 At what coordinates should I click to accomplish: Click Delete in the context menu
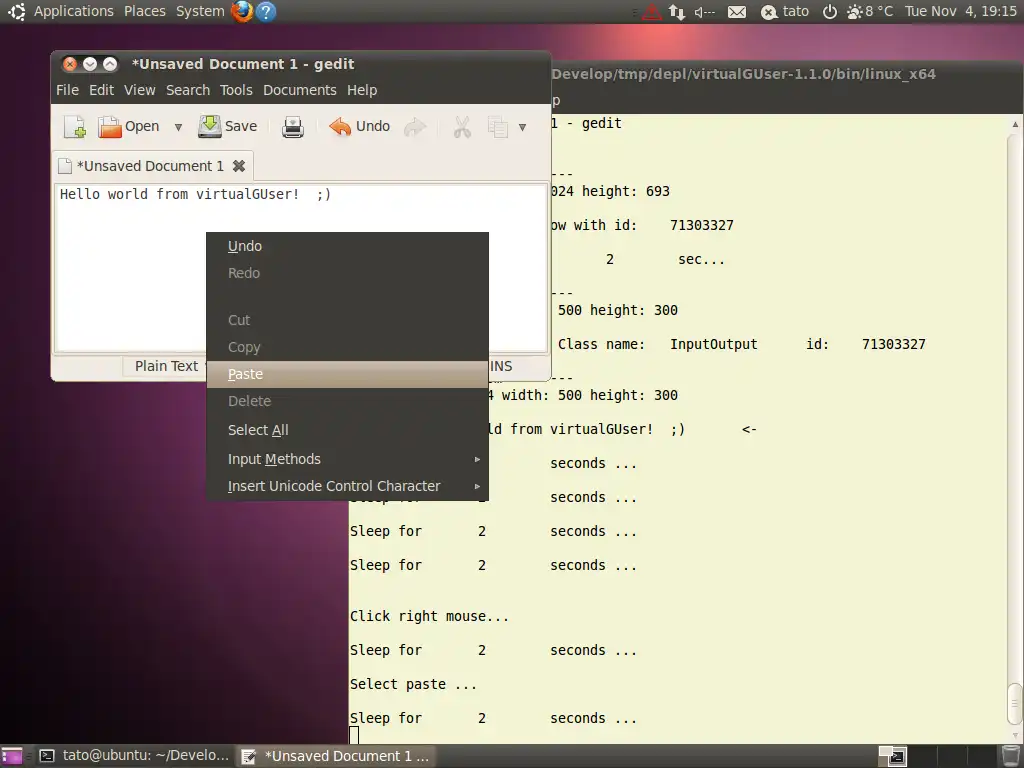(347, 401)
